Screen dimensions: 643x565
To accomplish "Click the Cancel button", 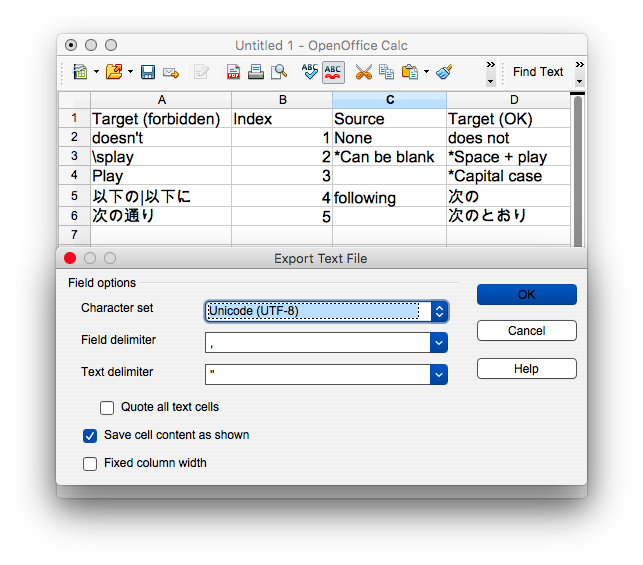I will click(x=527, y=330).
